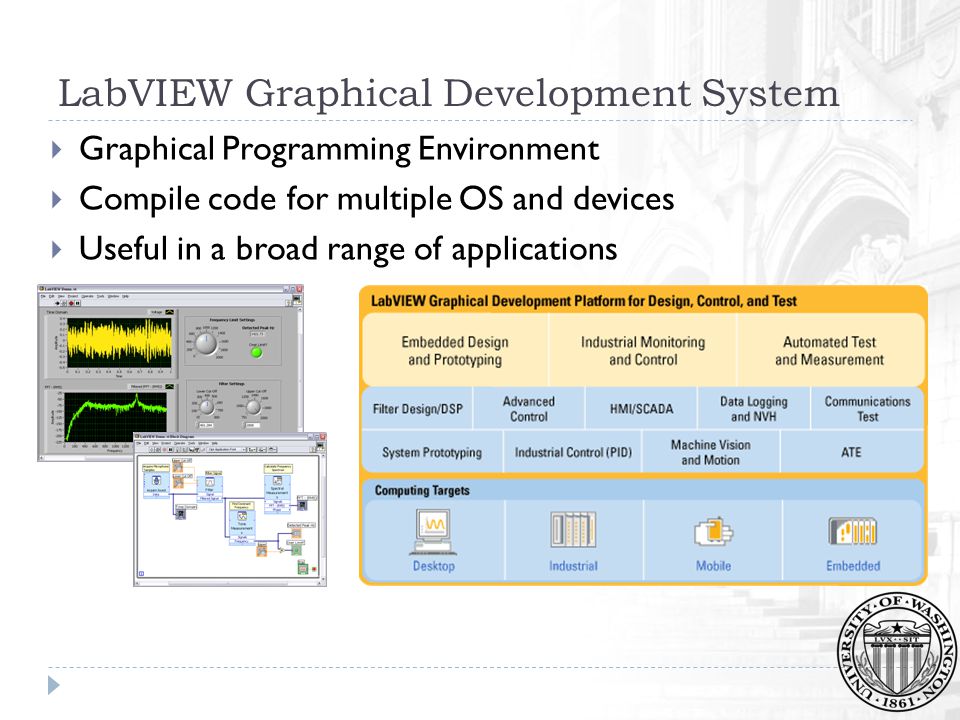The height and width of the screenshot is (720, 960).
Task: Click the Machine Vision and Motion cell
Action: coord(710,452)
